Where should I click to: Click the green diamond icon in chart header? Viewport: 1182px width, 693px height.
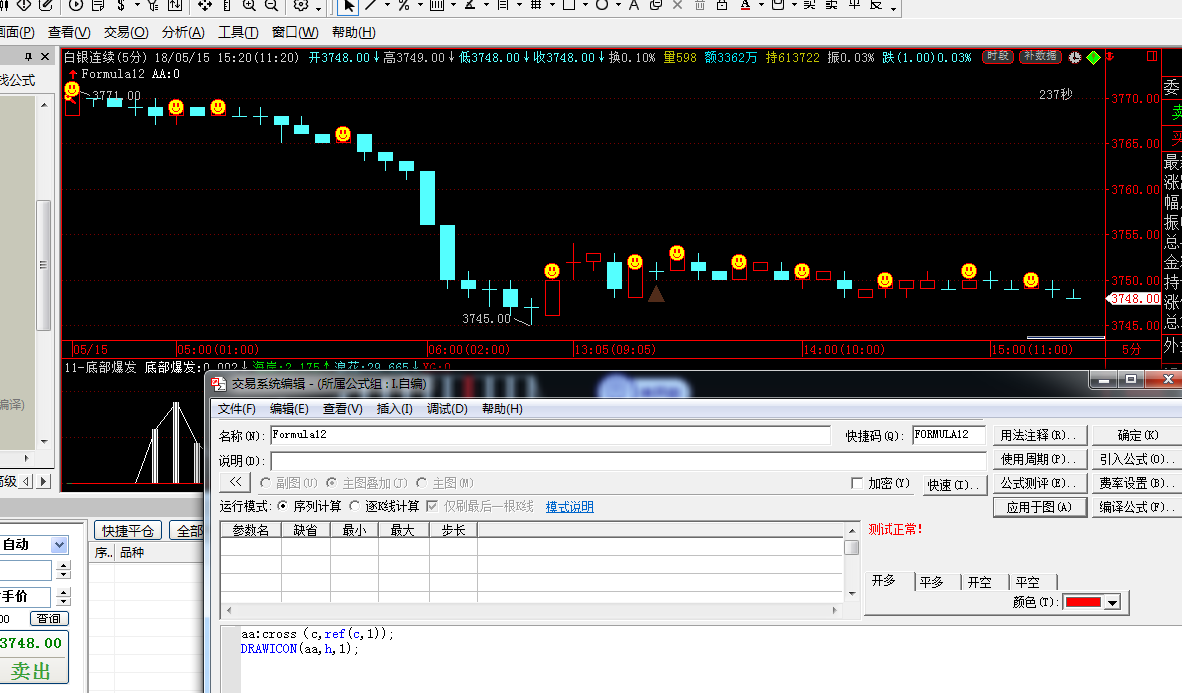pos(1093,58)
